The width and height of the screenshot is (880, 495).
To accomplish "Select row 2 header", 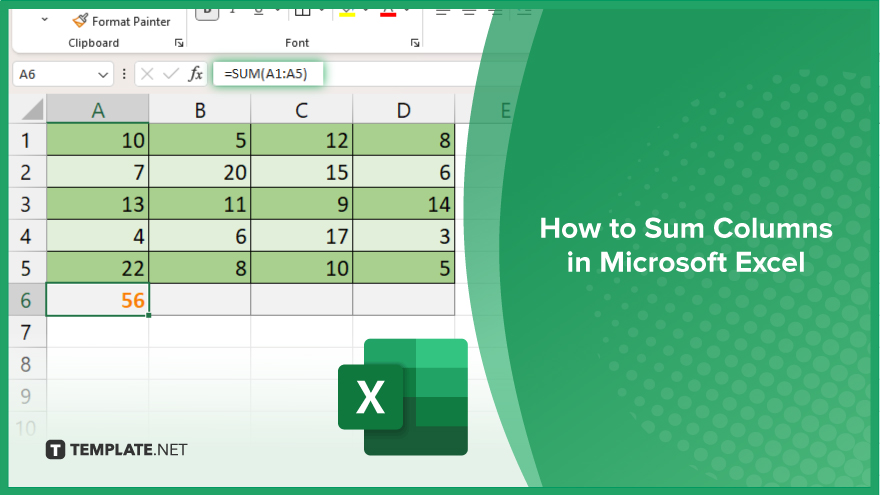I will pos(27,172).
